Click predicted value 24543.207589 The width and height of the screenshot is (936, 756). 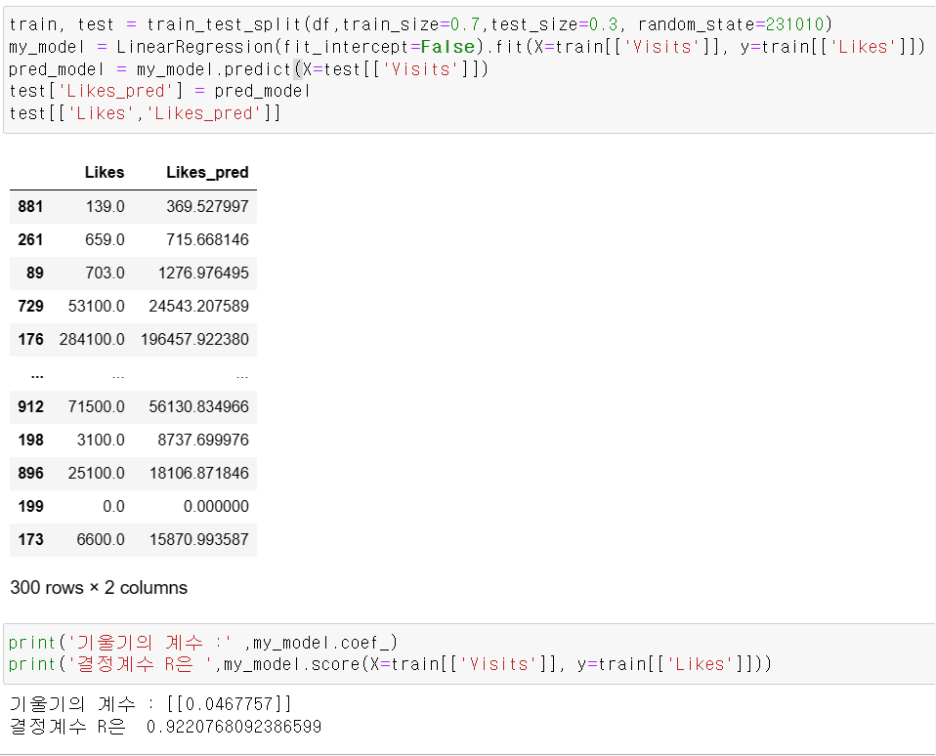tap(199, 306)
